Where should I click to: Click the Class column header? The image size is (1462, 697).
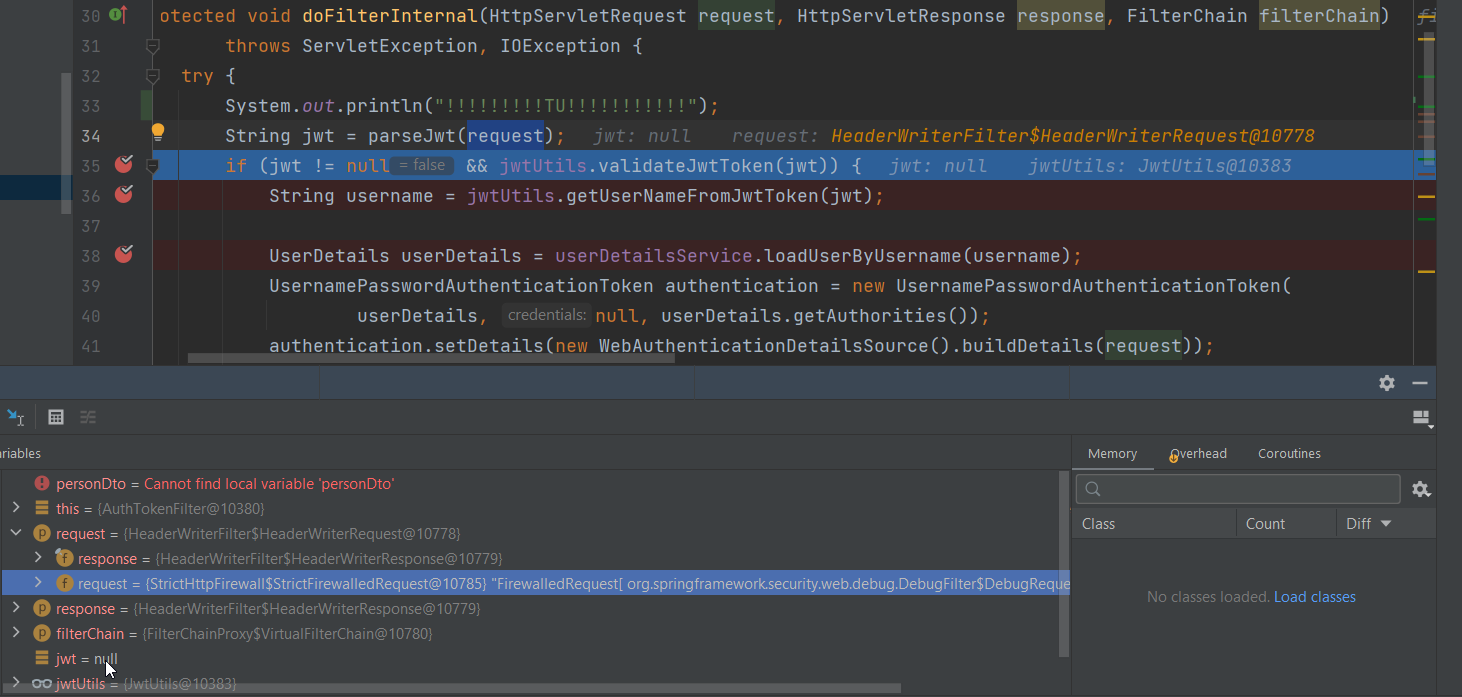[1154, 523]
